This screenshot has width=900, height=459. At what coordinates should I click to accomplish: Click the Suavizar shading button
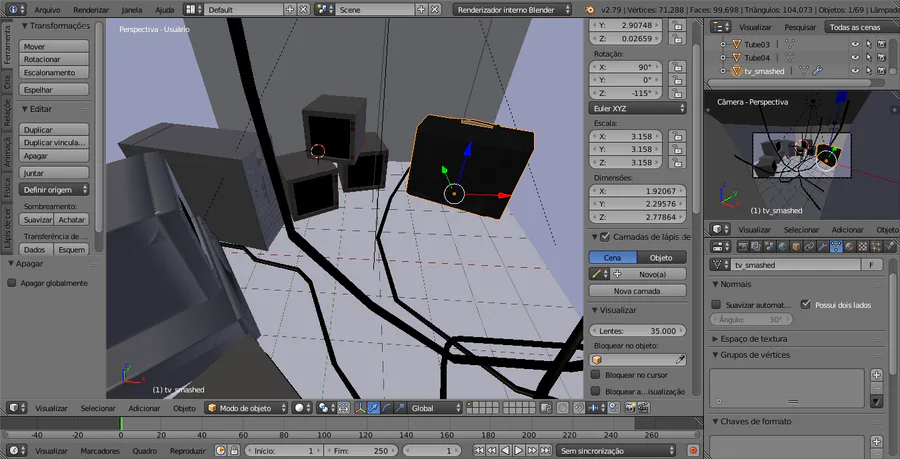pyautogui.click(x=36, y=219)
